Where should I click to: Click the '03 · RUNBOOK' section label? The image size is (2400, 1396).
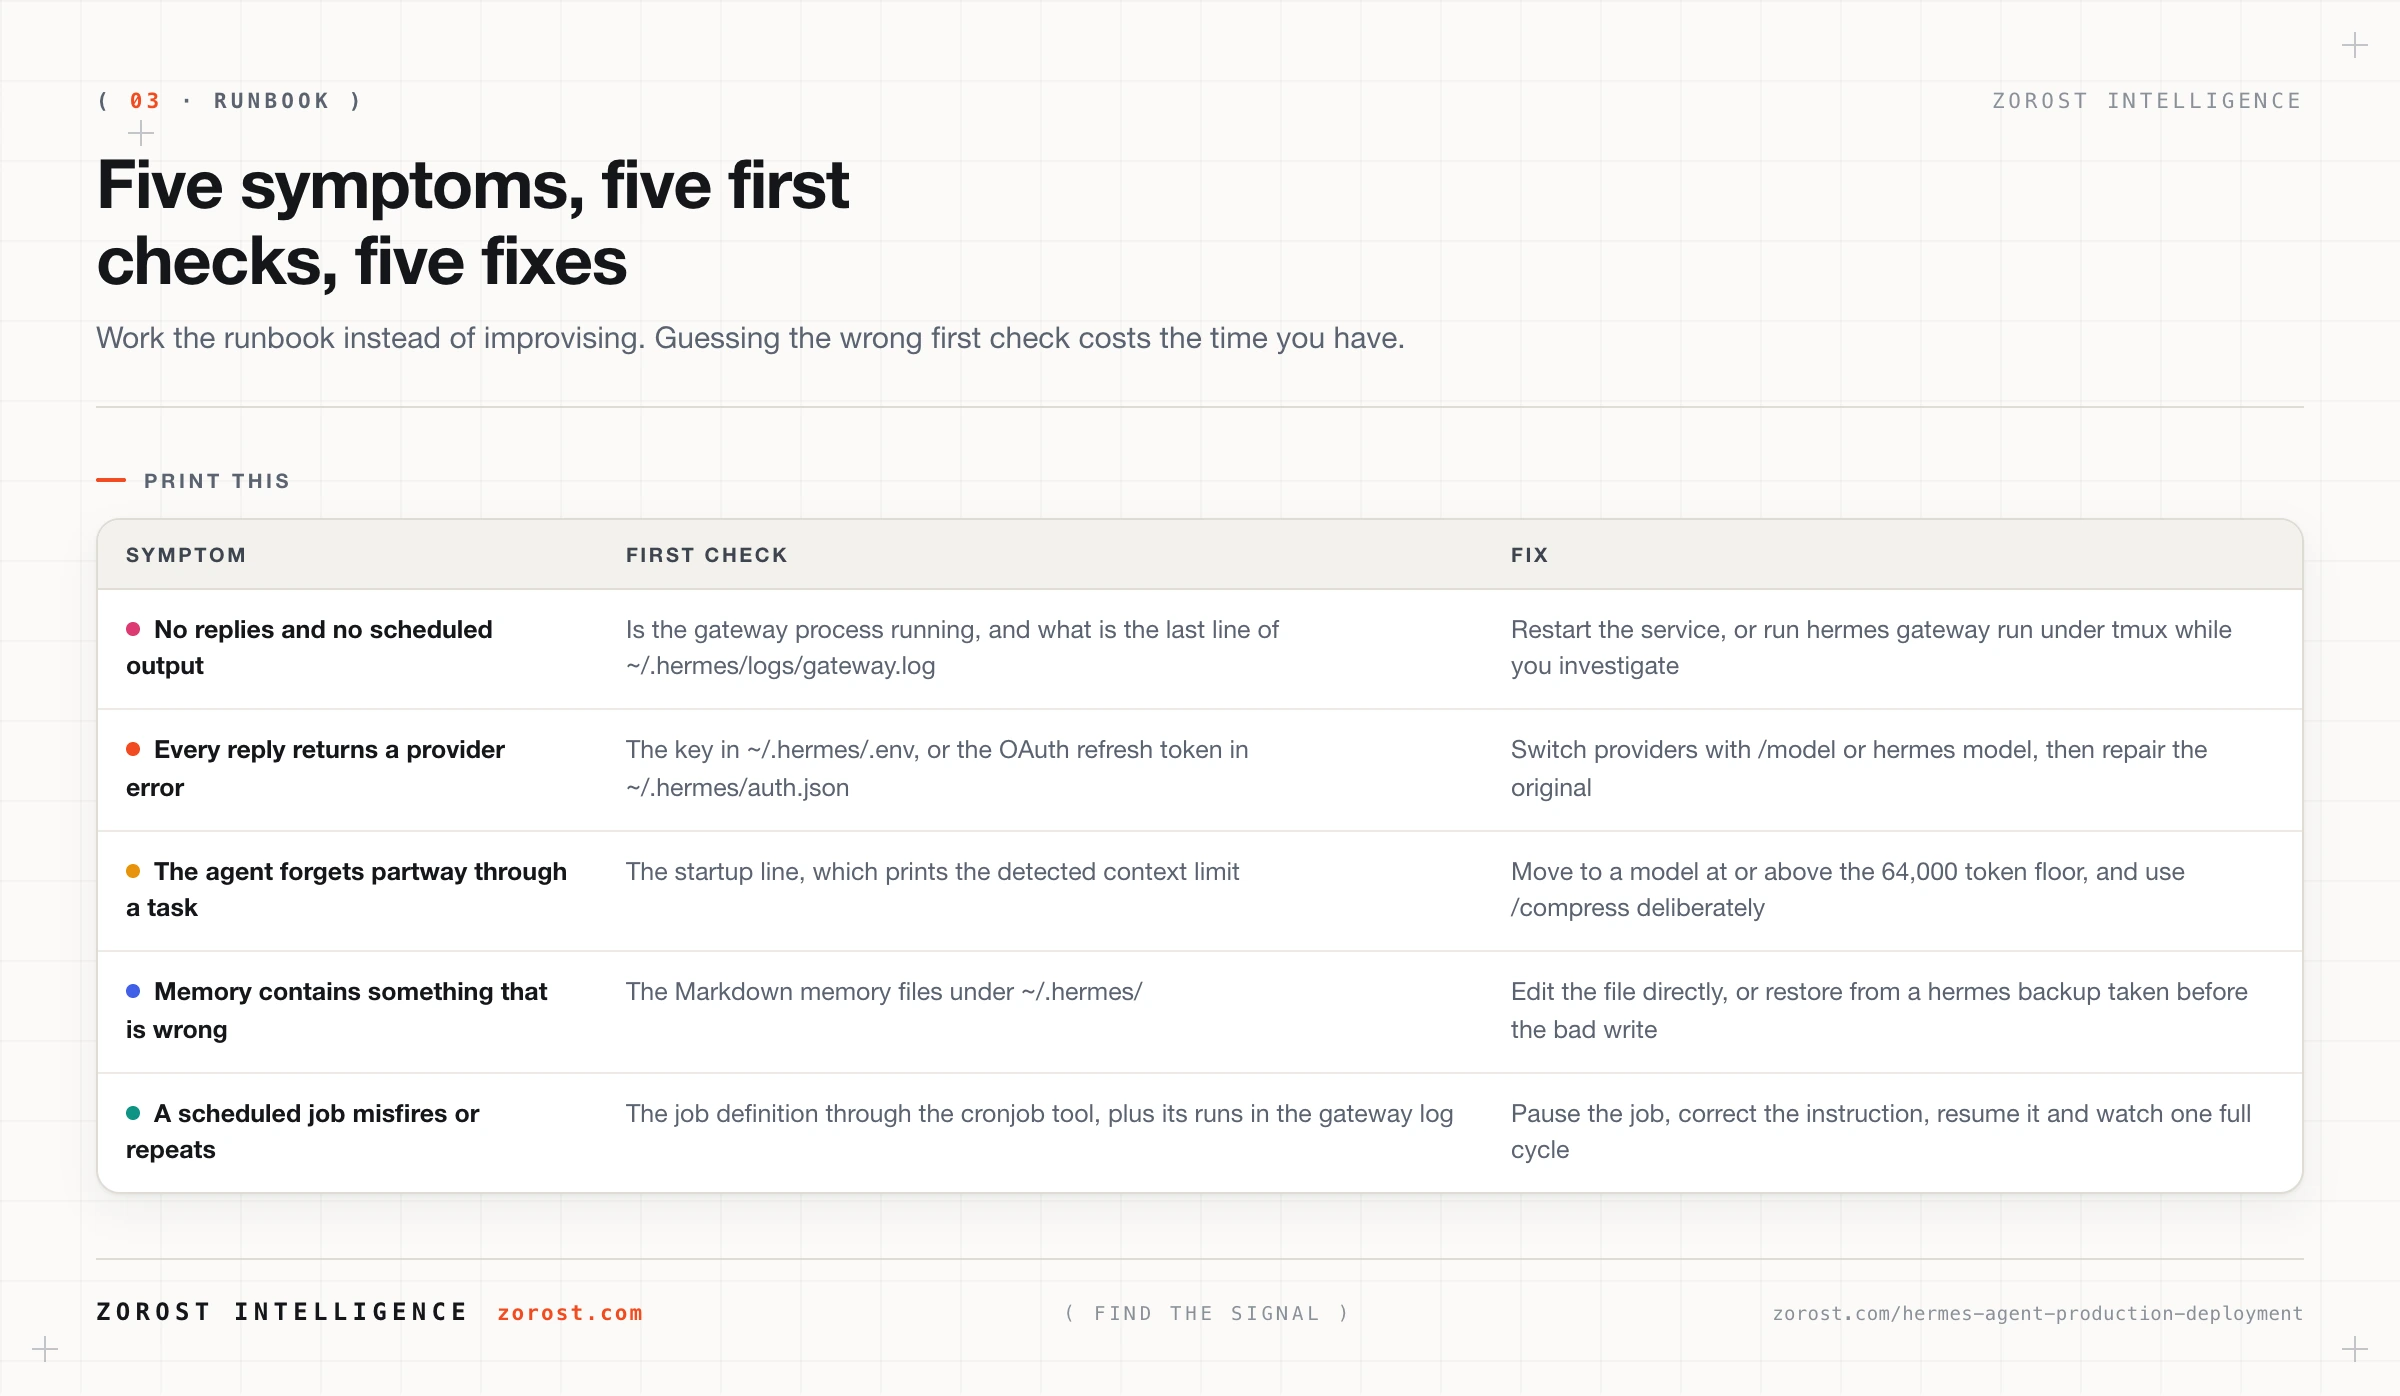pyautogui.click(x=229, y=101)
